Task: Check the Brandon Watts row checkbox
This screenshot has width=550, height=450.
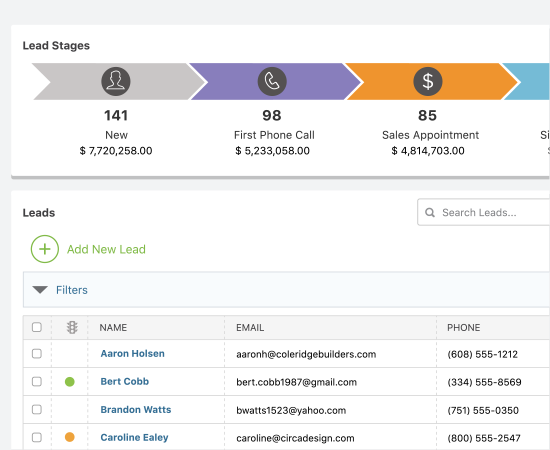Action: (x=37, y=410)
